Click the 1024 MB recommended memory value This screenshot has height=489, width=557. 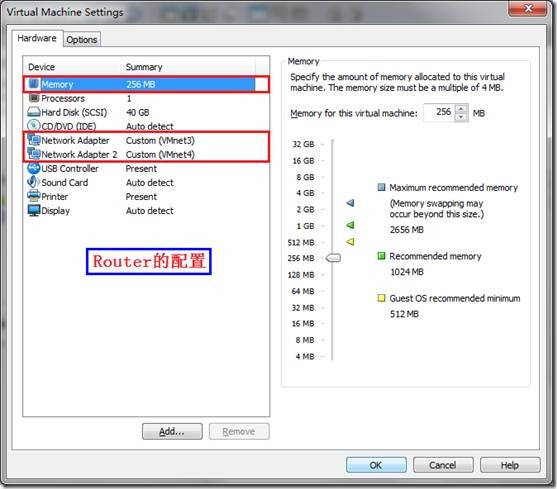(407, 272)
